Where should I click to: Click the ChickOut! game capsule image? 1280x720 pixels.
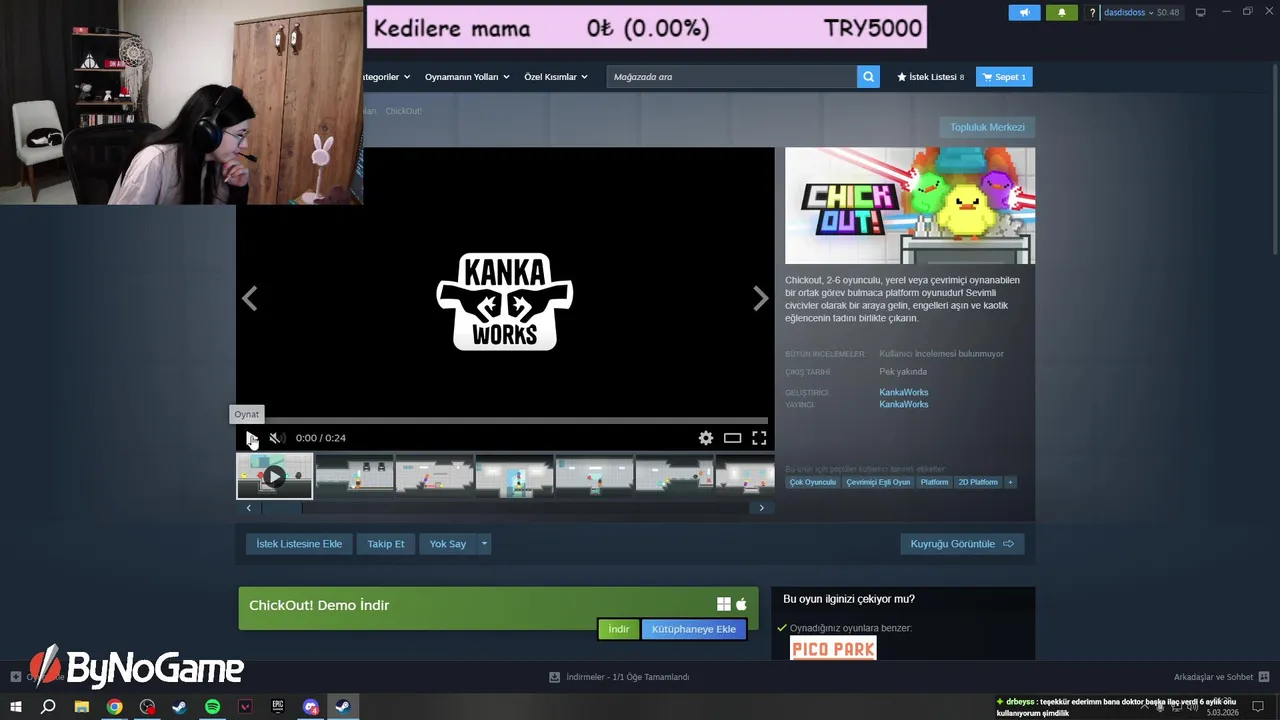(x=910, y=206)
